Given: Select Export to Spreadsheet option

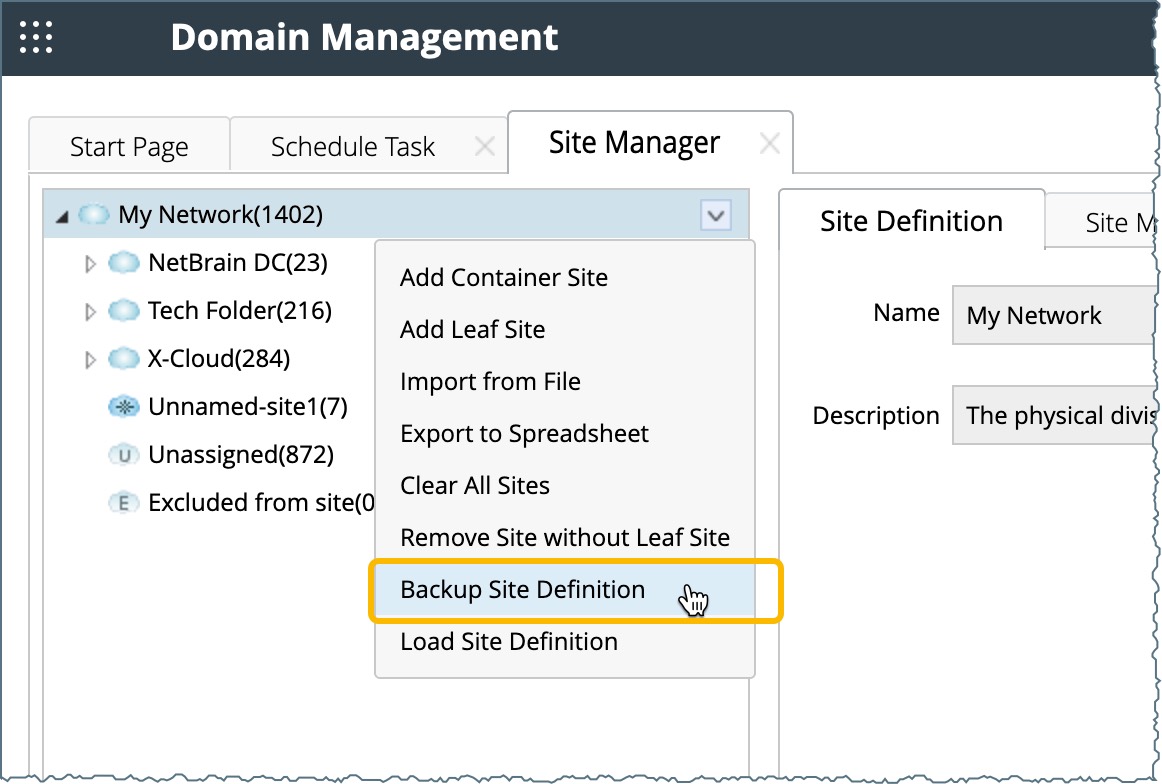Looking at the screenshot, I should [x=524, y=434].
